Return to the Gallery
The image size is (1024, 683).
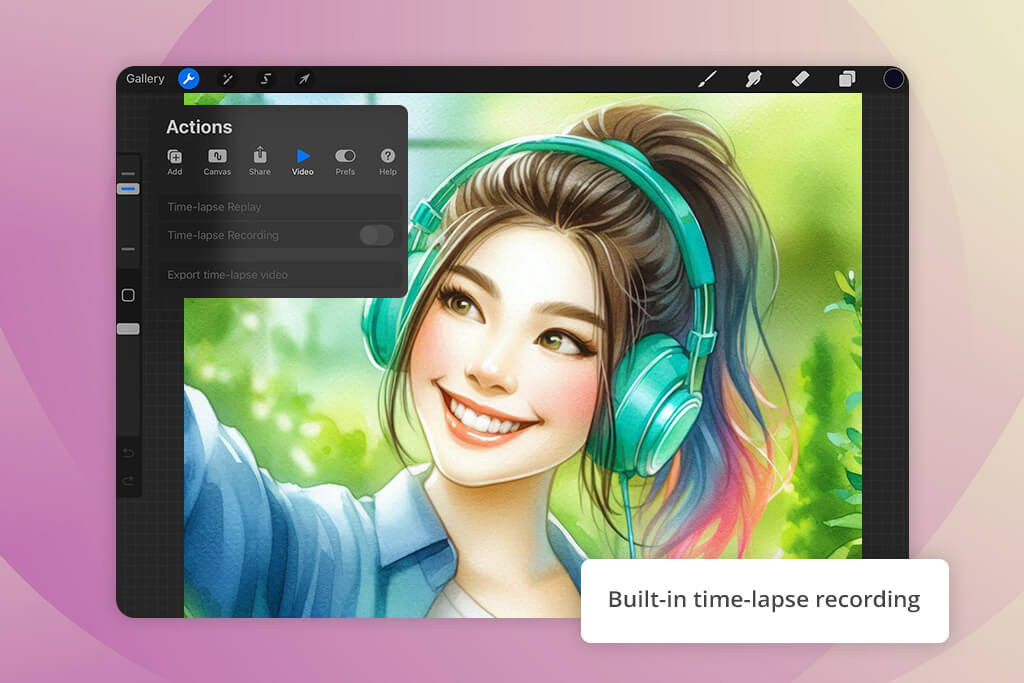tap(145, 79)
